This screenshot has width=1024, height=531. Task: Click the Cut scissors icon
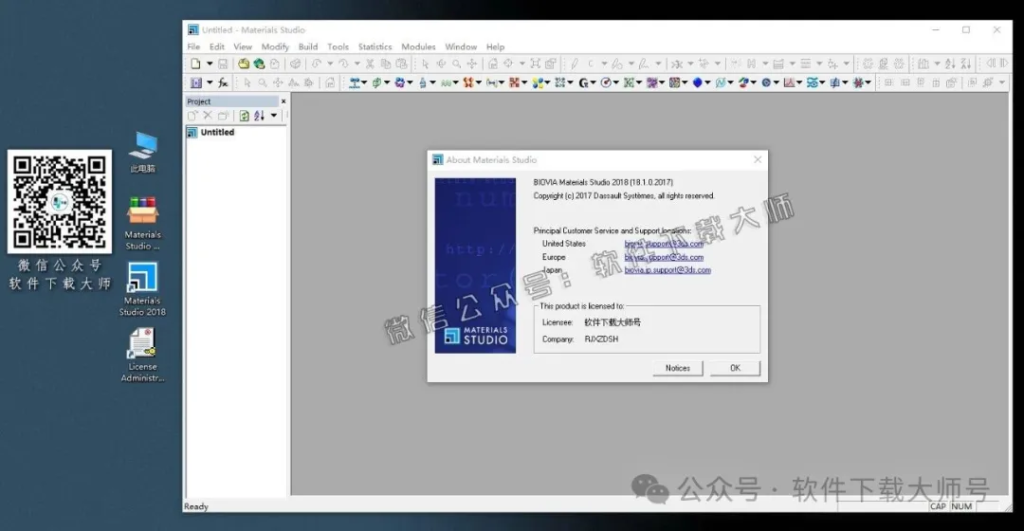(x=370, y=64)
